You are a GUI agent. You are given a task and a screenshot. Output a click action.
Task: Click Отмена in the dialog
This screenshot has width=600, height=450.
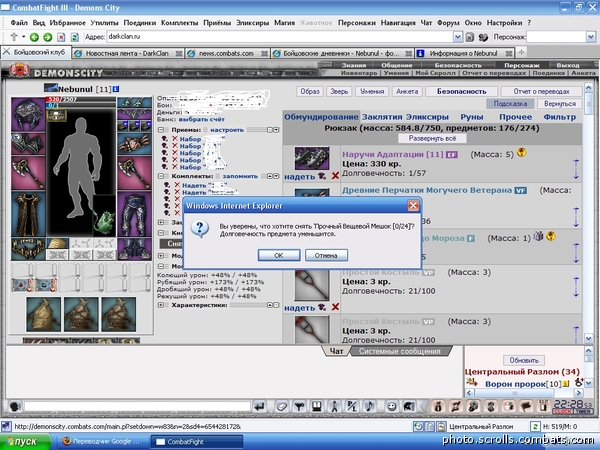326,256
